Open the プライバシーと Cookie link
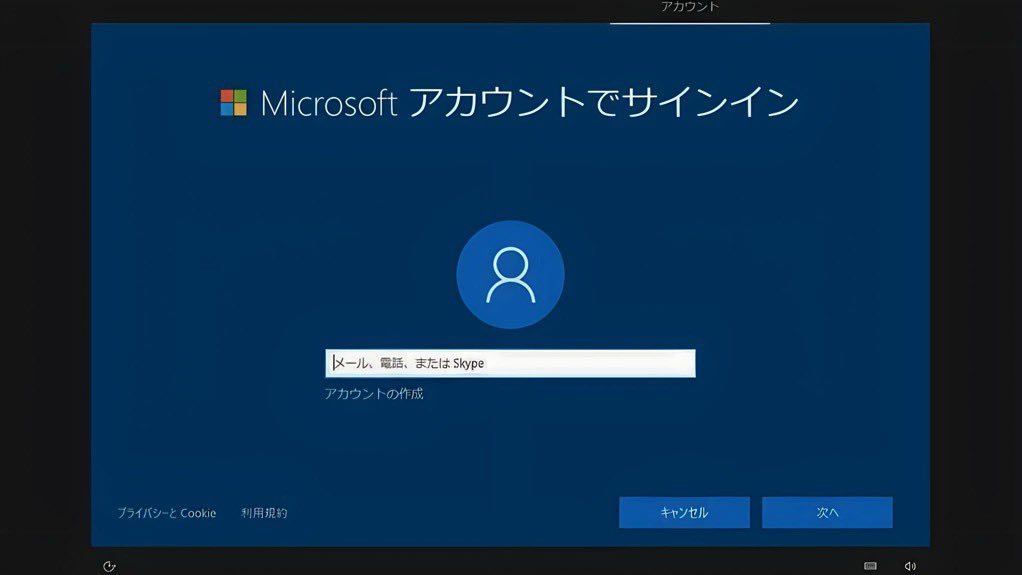 coord(166,513)
